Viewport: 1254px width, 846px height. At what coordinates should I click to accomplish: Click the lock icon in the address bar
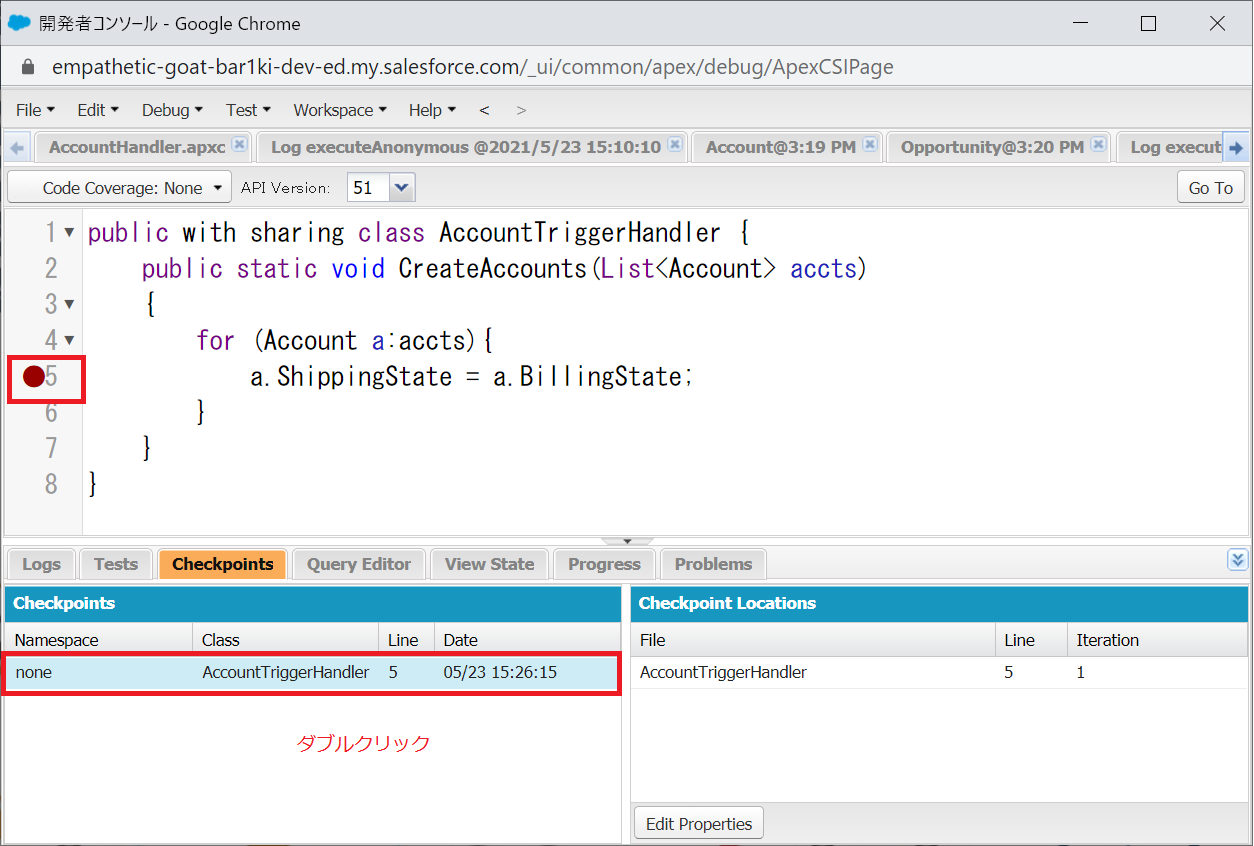point(27,67)
